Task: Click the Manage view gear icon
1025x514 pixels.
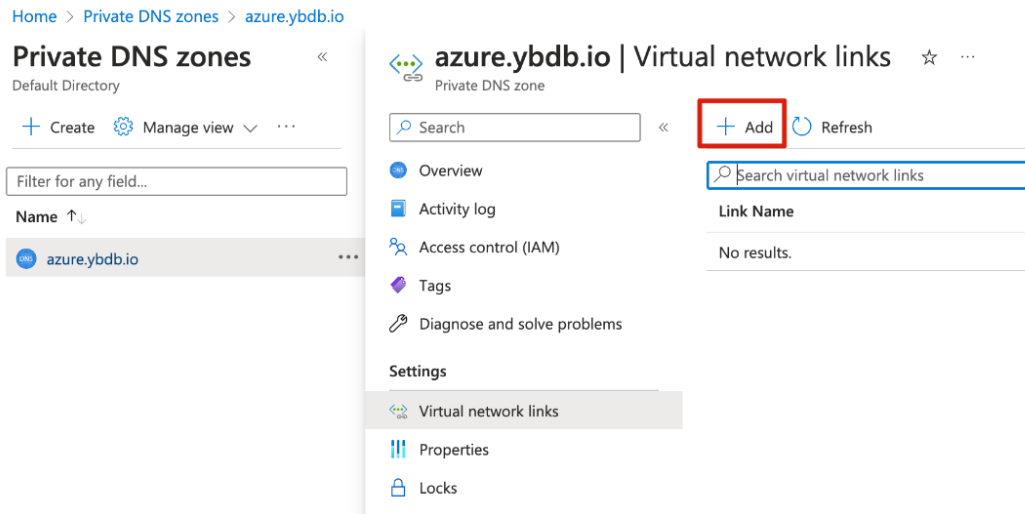Action: (x=123, y=127)
